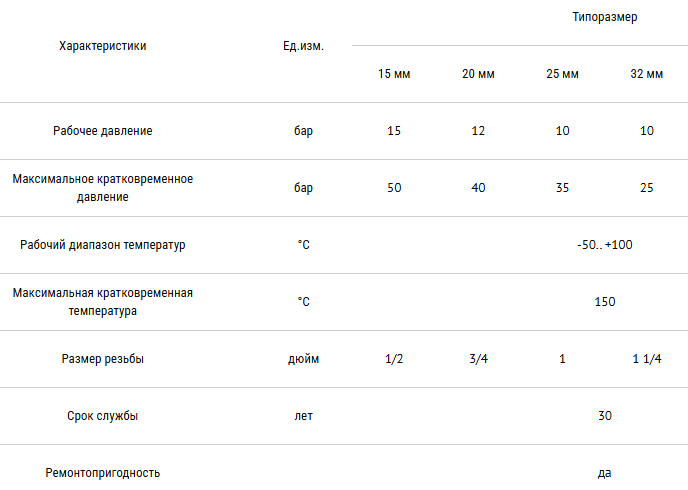Select the "20 мм" size column header
Image resolution: width=688 pixels, height=490 pixels.
coord(478,75)
